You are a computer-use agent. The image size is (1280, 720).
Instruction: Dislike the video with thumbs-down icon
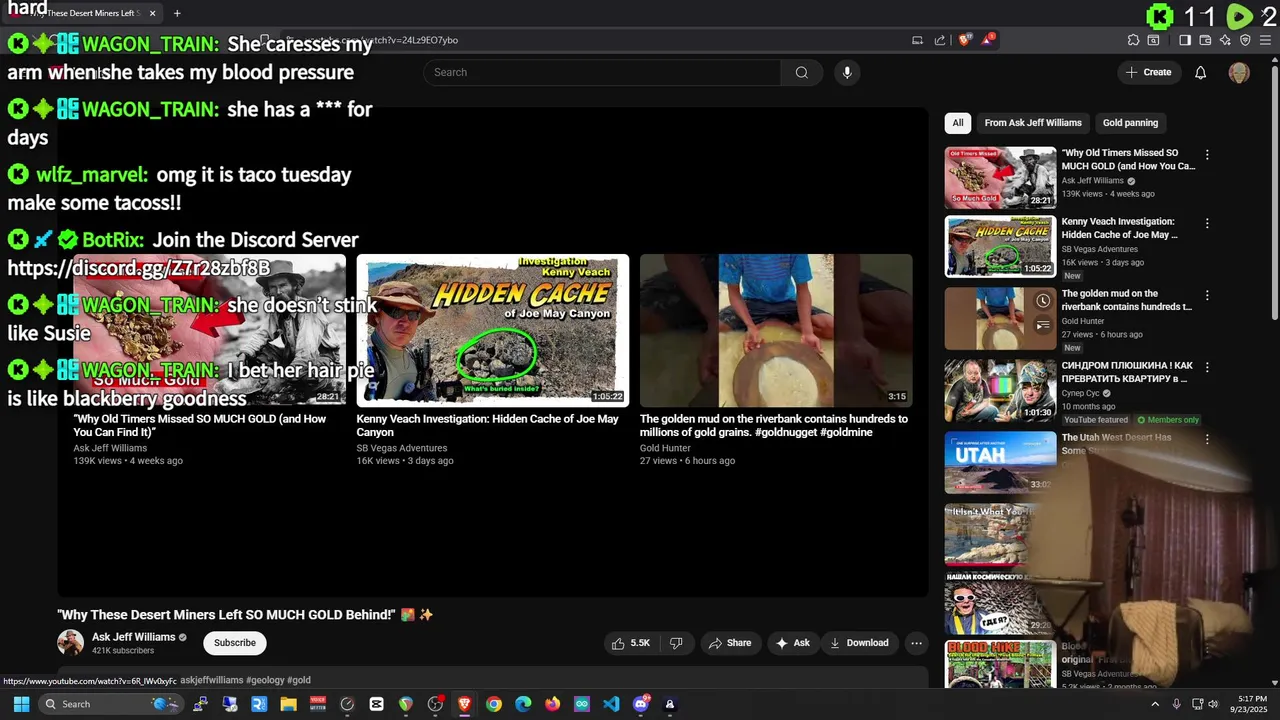tap(676, 643)
